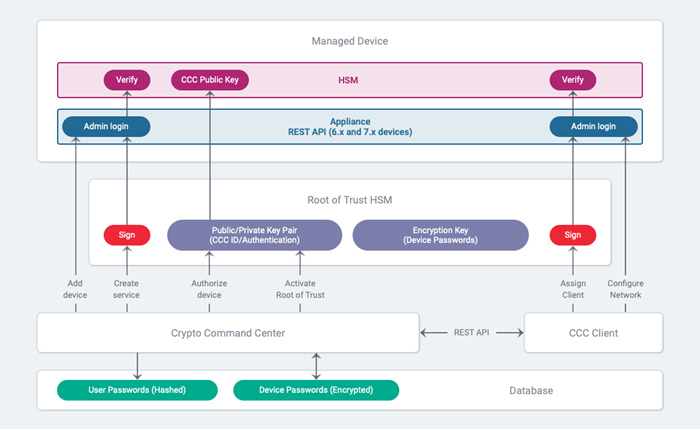The width and height of the screenshot is (700, 430).
Task: Open the CCC Client box
Action: tap(593, 333)
